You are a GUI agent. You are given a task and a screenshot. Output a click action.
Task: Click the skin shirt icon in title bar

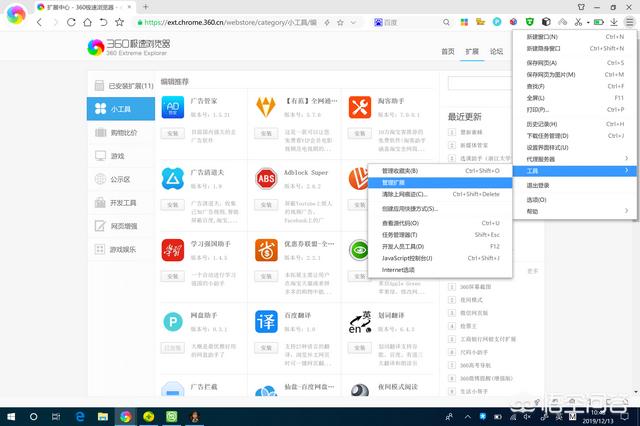[581, 7]
